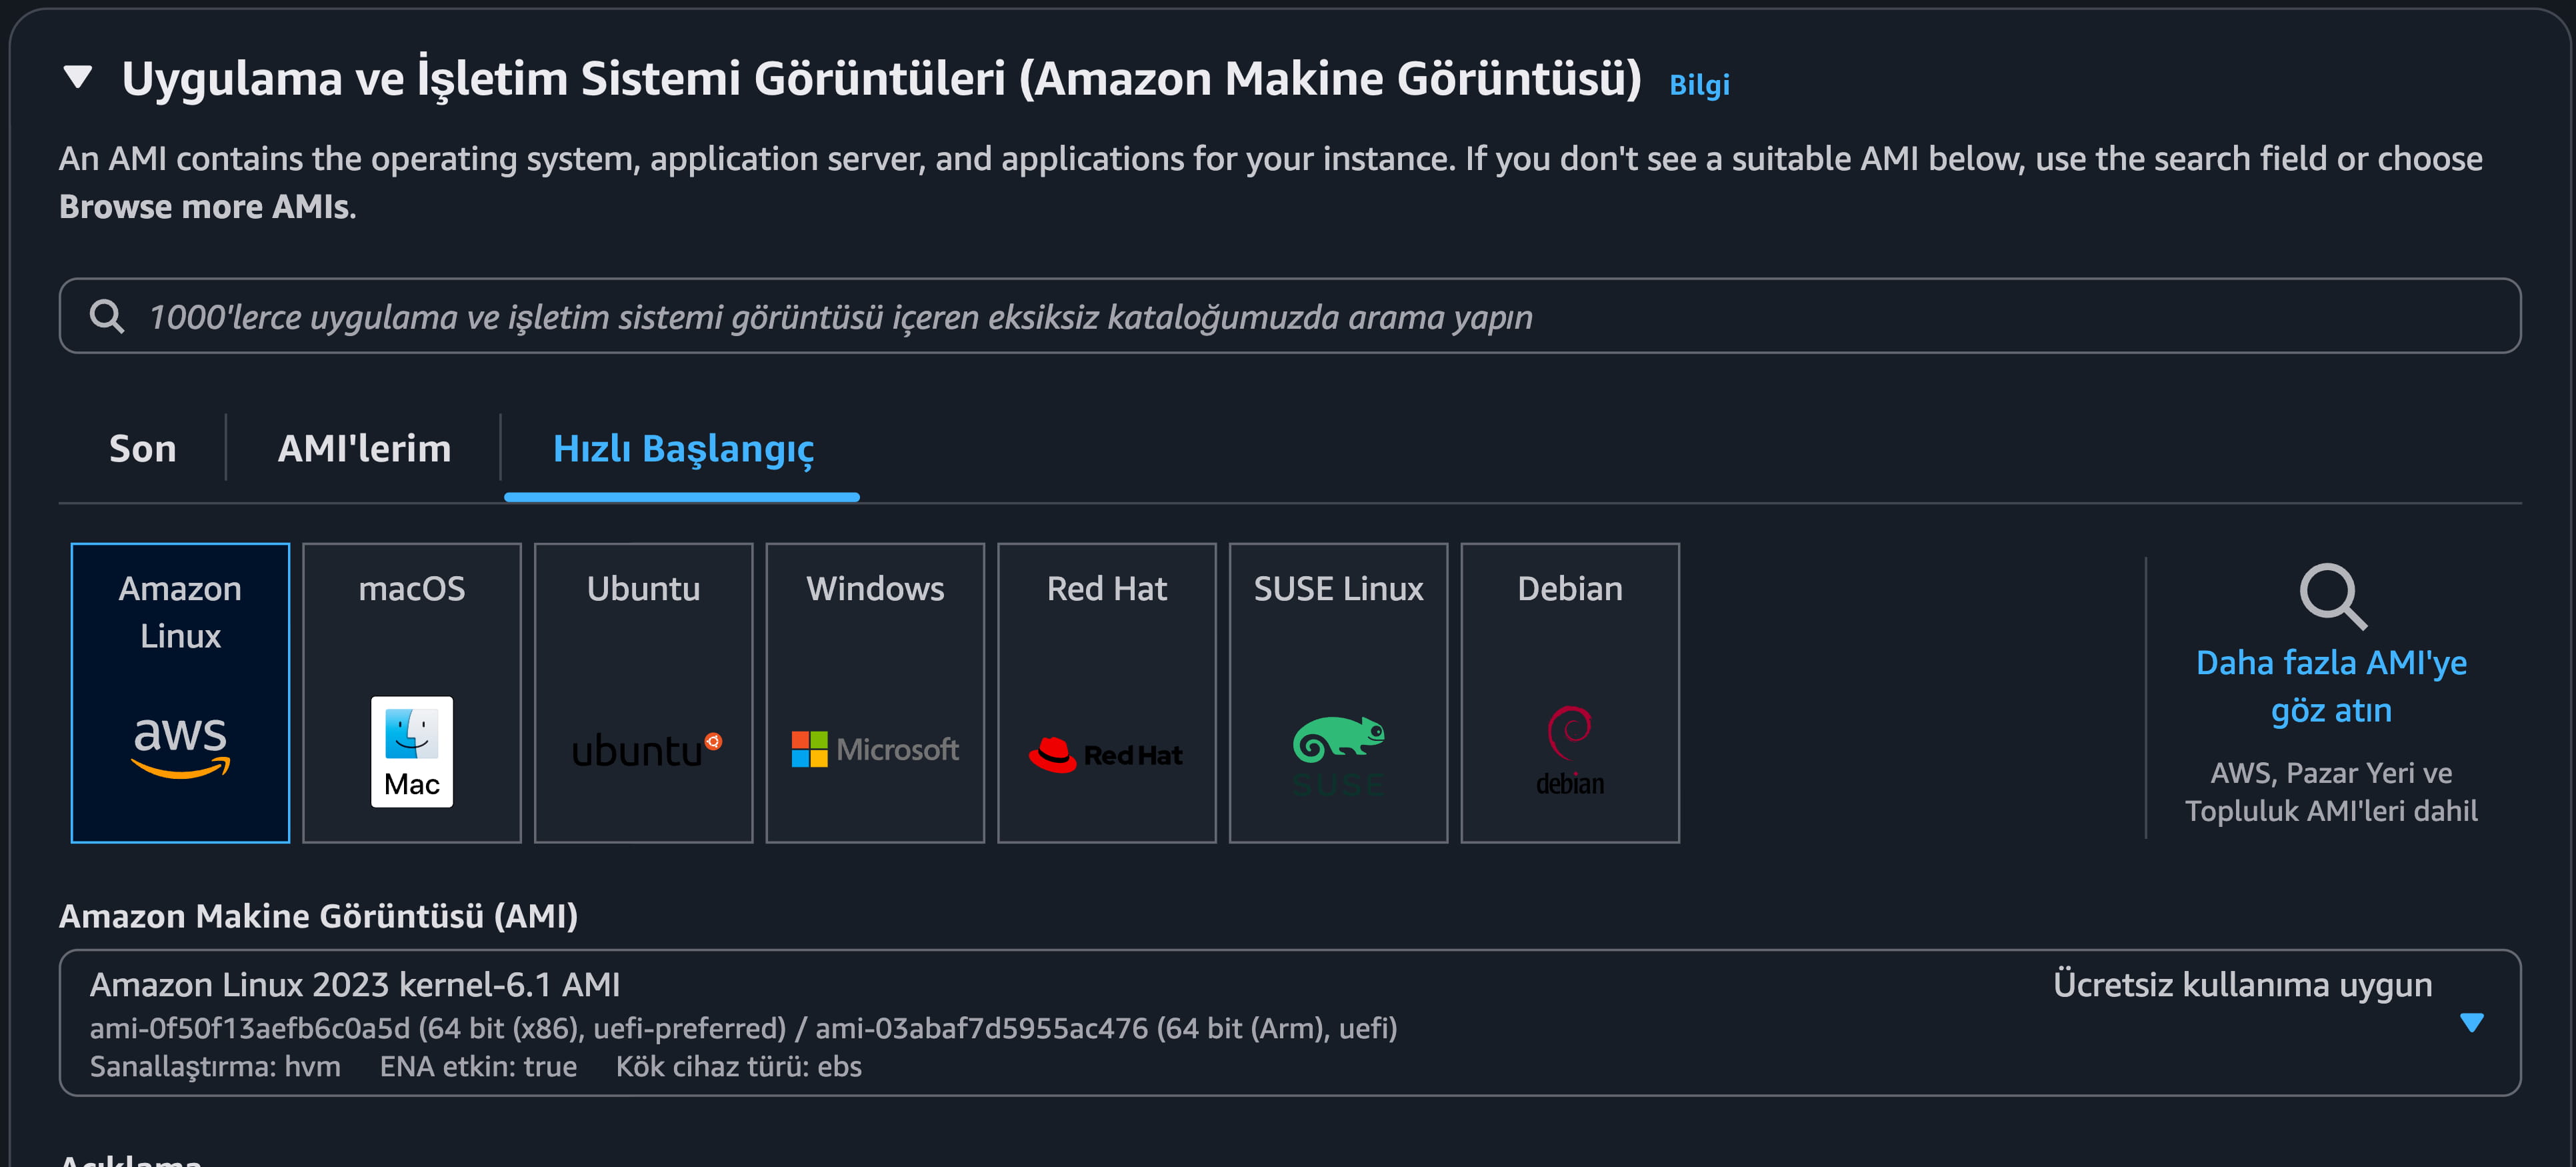This screenshot has width=2576, height=1167.
Task: Click the large magnifier browse AMIs icon
Action: pos(2332,597)
